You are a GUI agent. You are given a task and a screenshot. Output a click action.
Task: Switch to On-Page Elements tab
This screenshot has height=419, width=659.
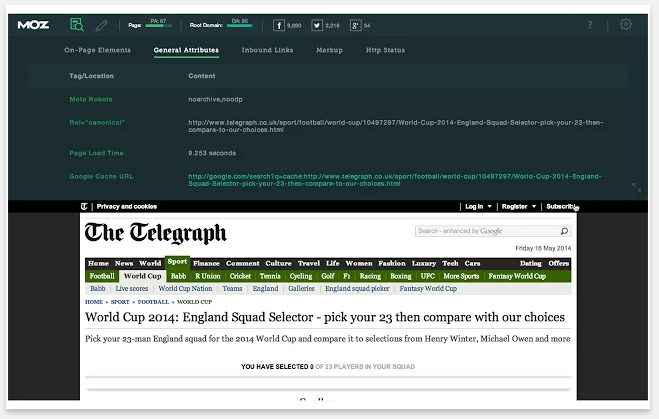[98, 50]
